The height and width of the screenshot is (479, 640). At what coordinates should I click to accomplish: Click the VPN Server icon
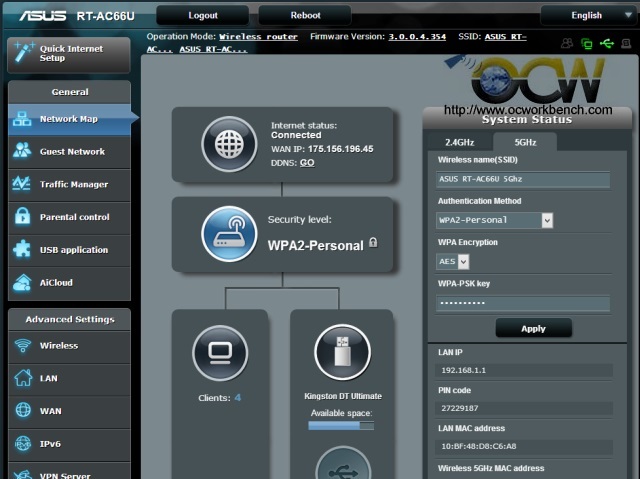(23, 474)
